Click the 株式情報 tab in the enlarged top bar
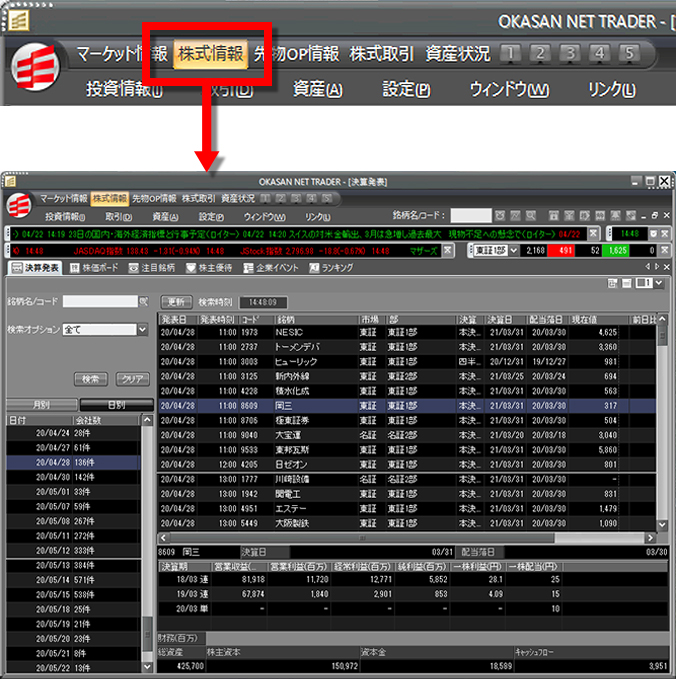 click(x=211, y=54)
